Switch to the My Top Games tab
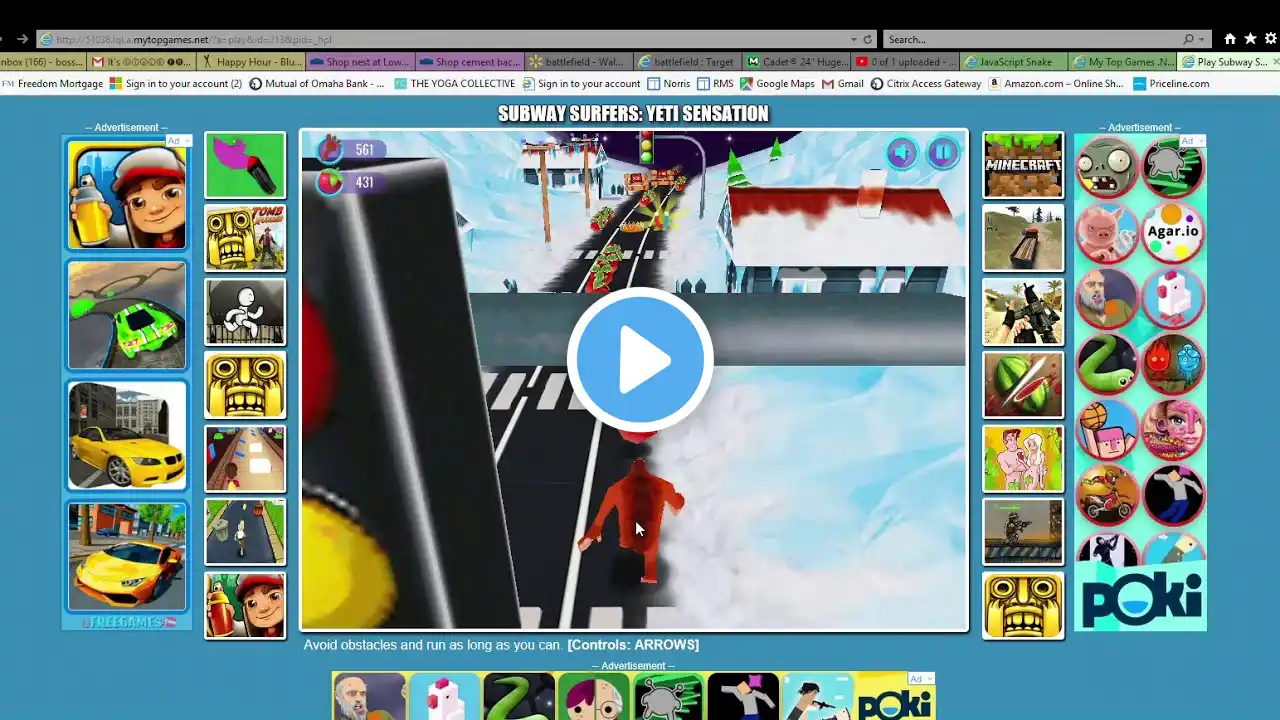The height and width of the screenshot is (720, 1280). point(1124,62)
